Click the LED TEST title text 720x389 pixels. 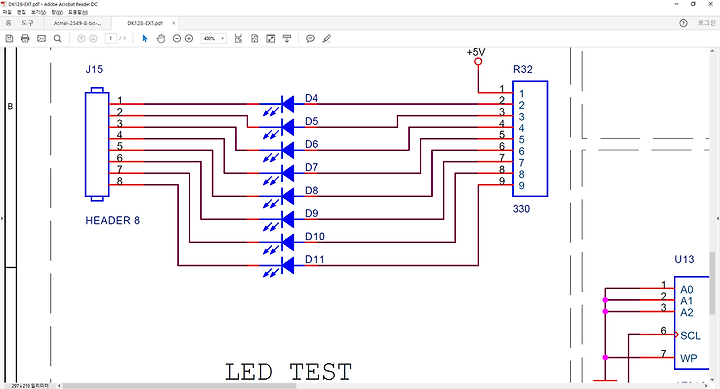click(288, 372)
